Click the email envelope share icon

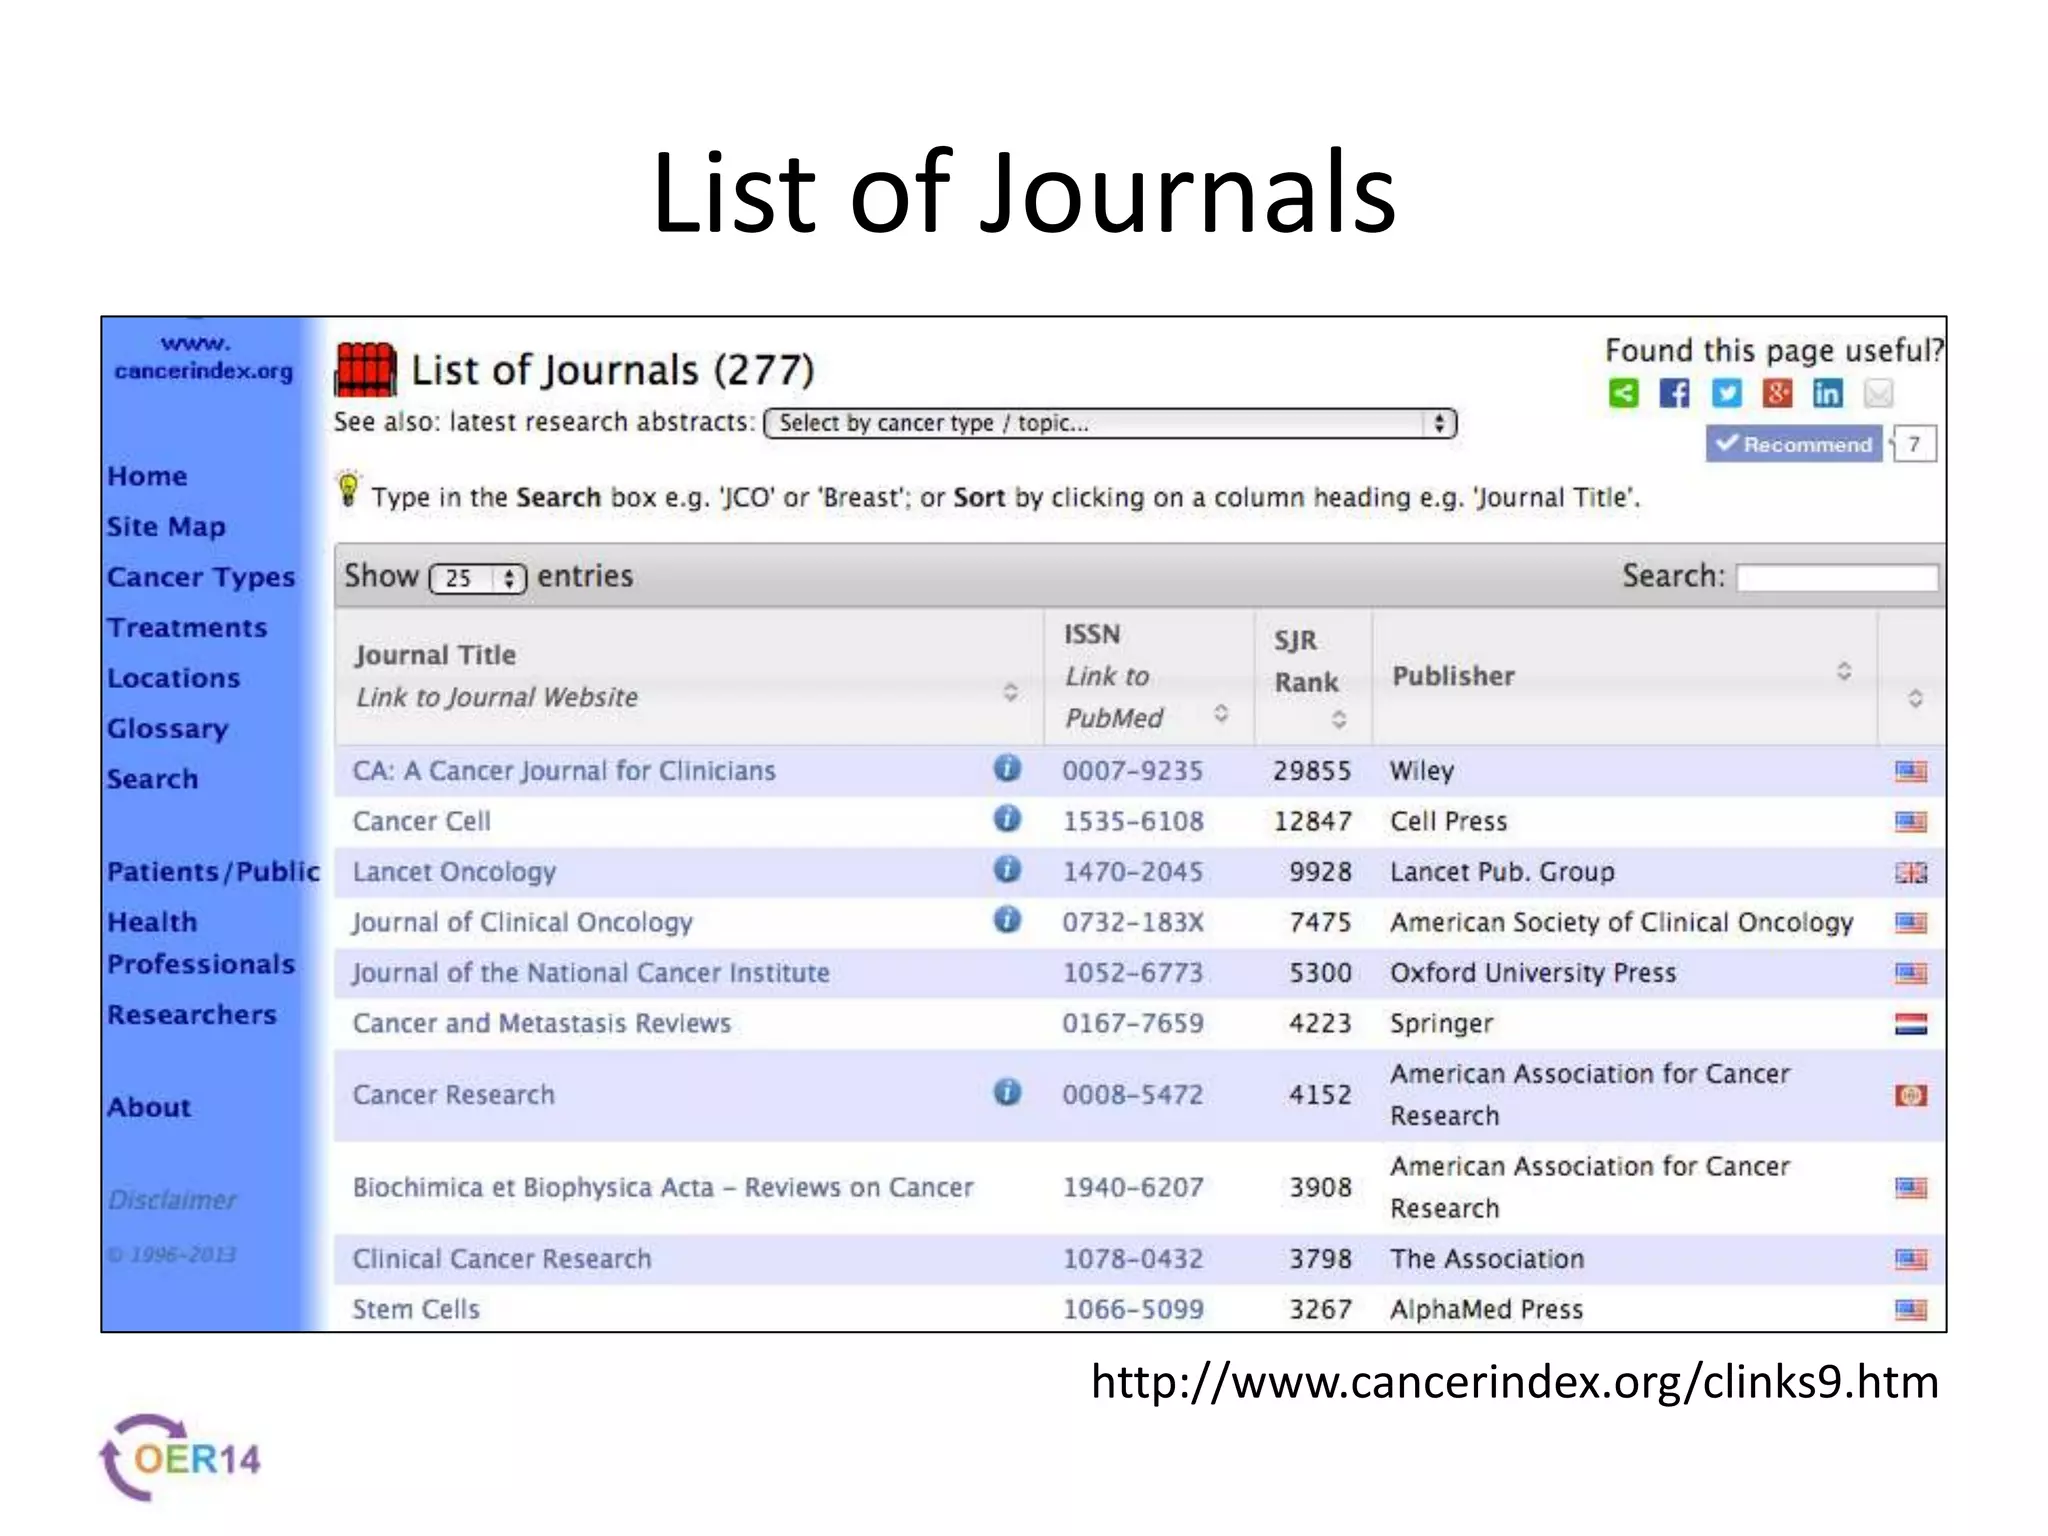click(1879, 393)
